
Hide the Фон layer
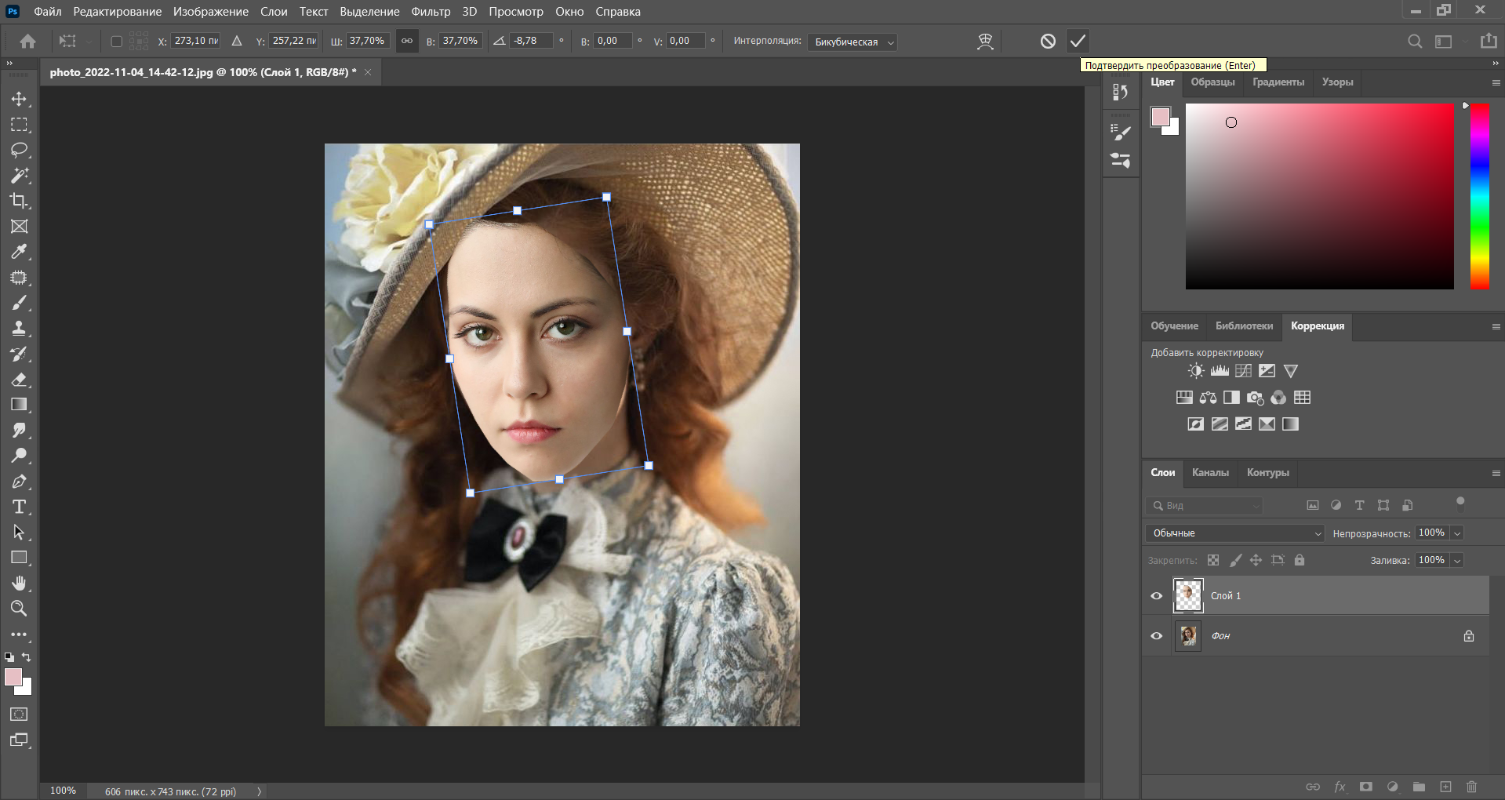[1157, 636]
